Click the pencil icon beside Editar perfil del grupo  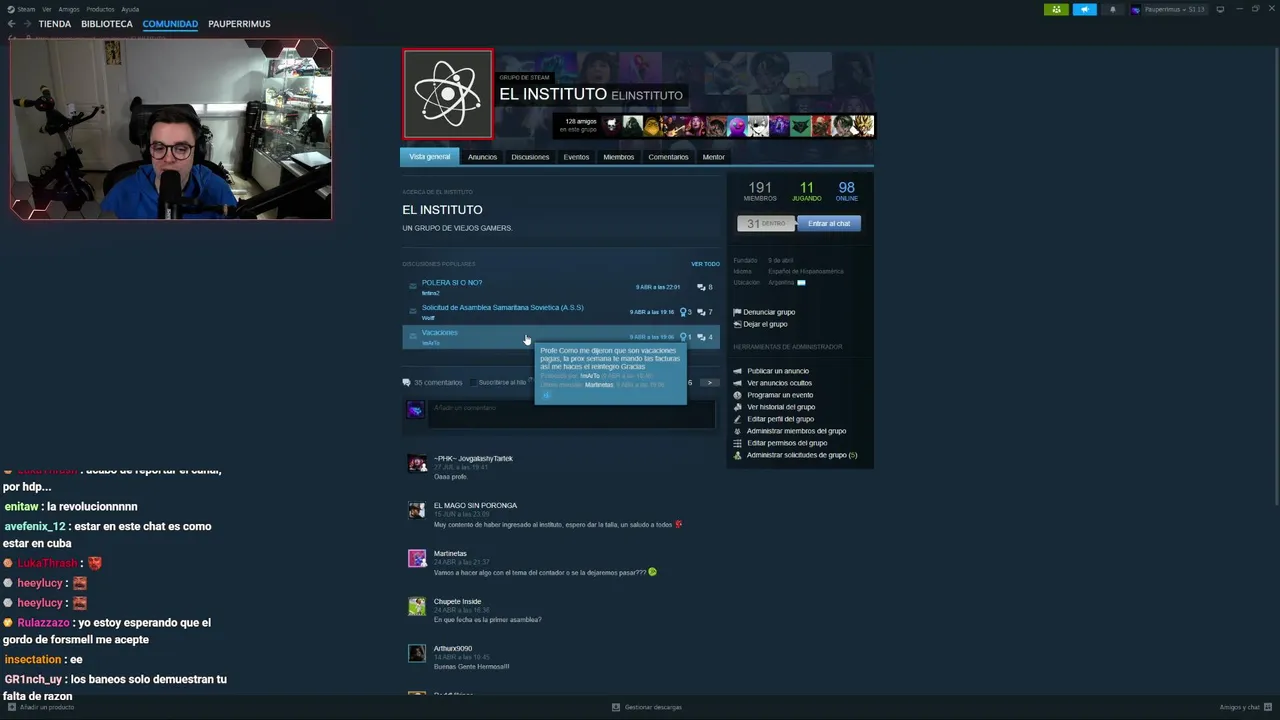(737, 419)
